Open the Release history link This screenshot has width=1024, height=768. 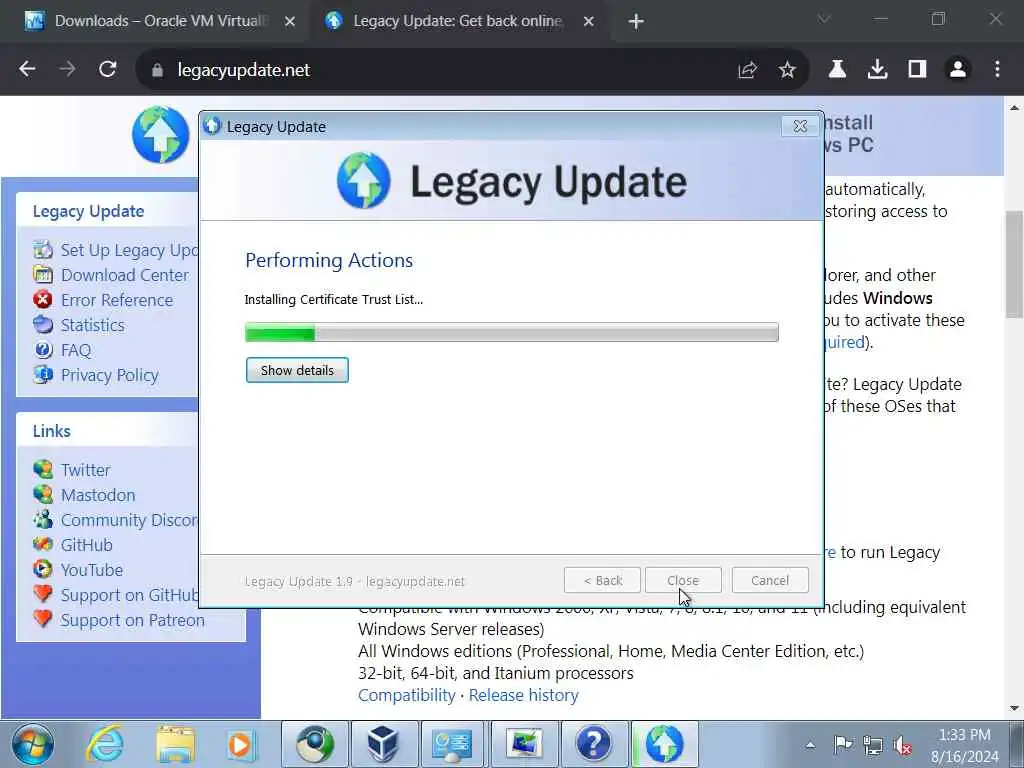pyautogui.click(x=523, y=695)
